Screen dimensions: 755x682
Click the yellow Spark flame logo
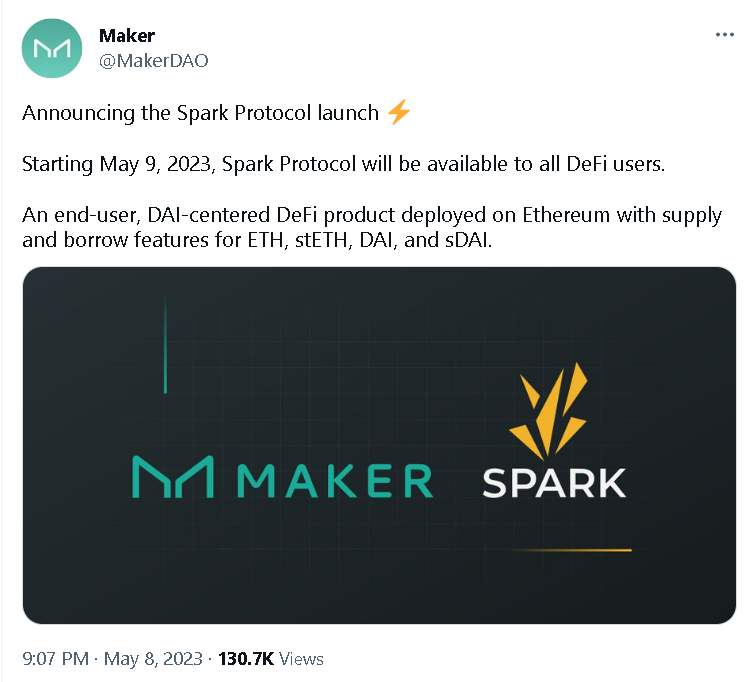point(548,411)
